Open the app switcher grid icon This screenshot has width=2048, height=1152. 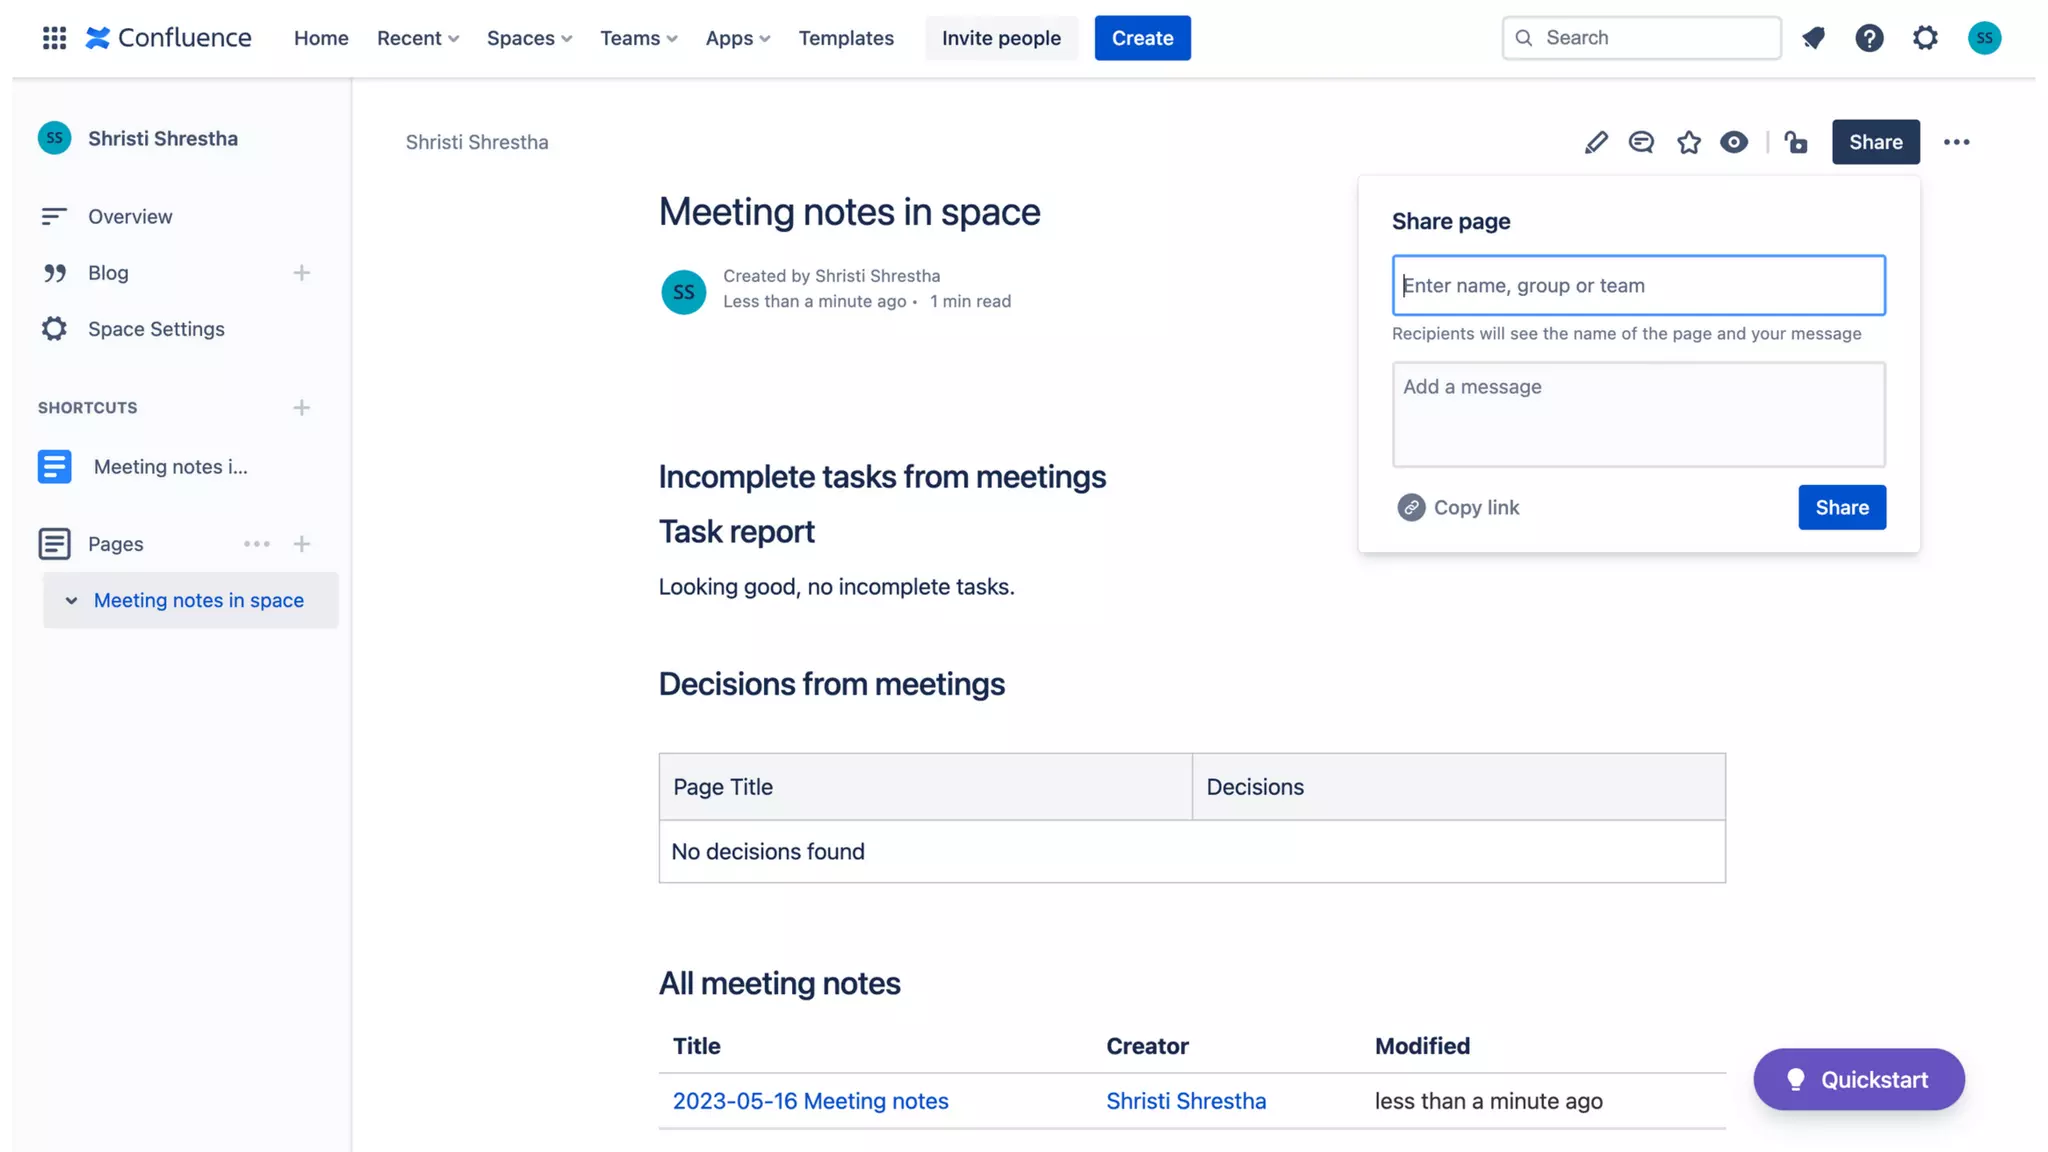tap(54, 38)
